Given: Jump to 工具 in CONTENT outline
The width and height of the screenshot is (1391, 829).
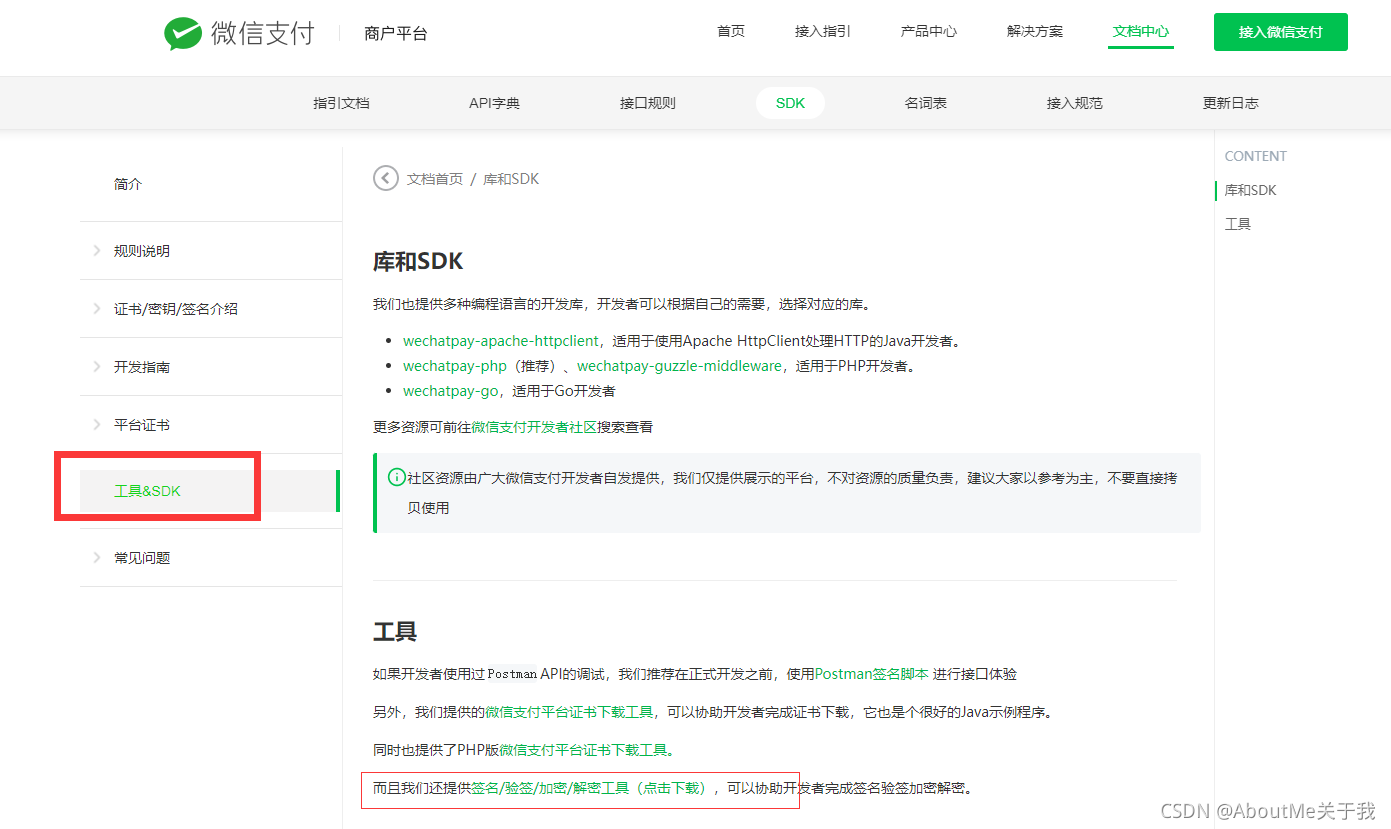Looking at the screenshot, I should coord(1238,224).
